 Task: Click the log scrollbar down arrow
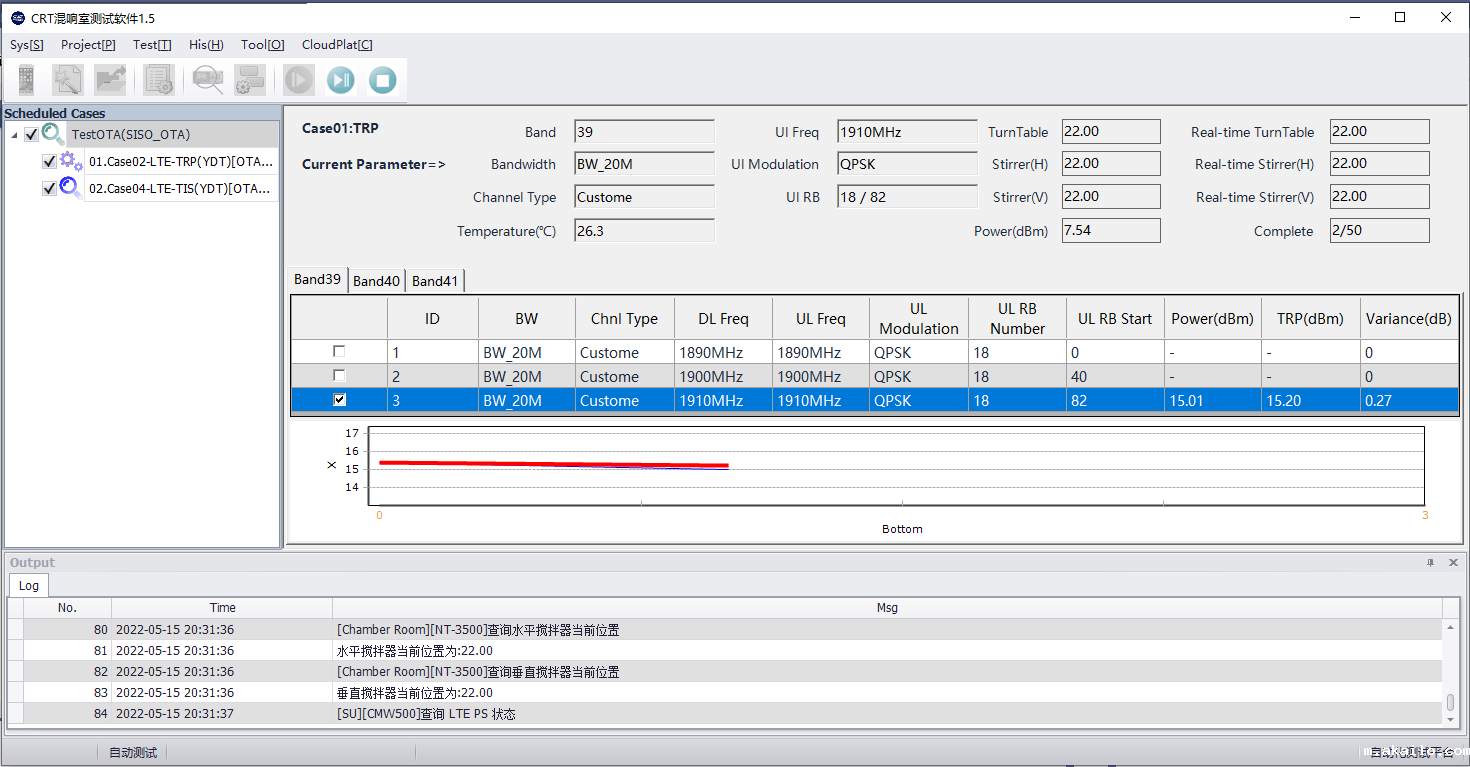tap(1450, 718)
